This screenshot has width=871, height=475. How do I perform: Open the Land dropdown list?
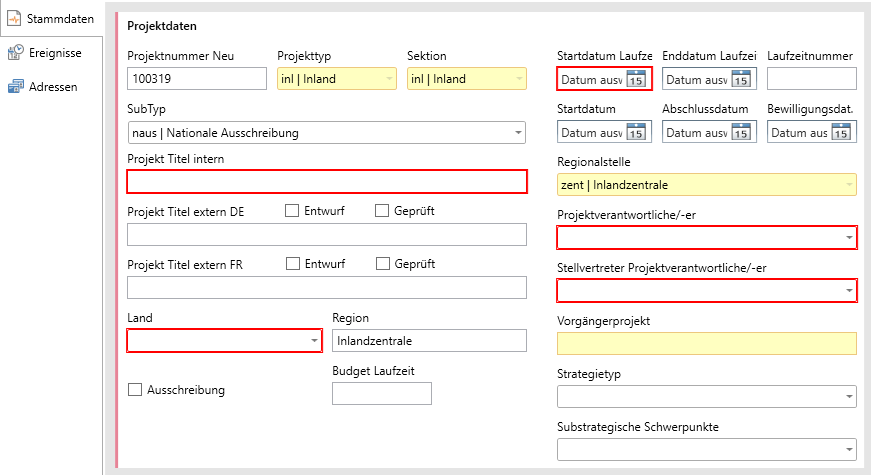[313, 341]
